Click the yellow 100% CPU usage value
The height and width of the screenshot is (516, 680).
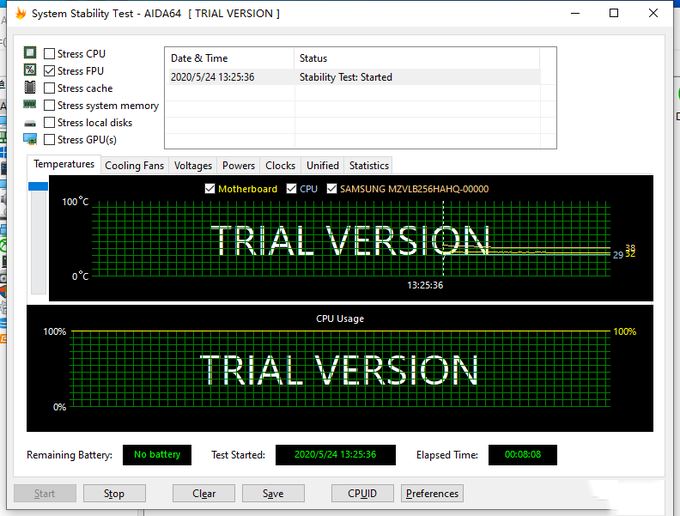coord(624,332)
